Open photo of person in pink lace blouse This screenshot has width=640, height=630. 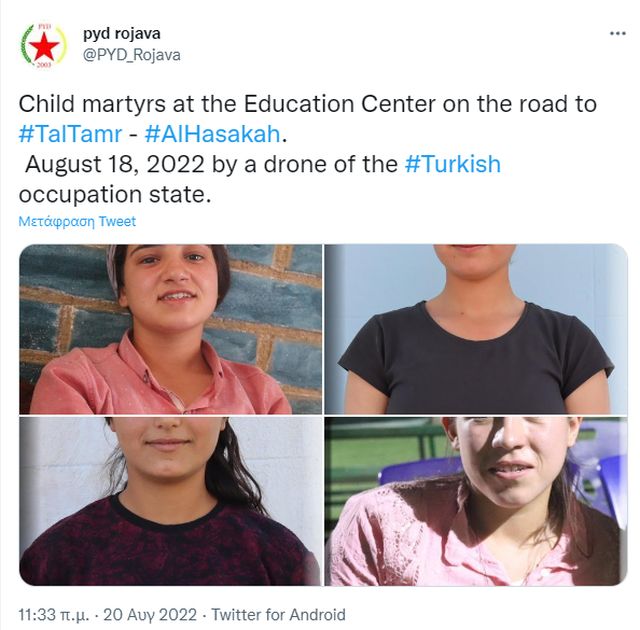pyautogui.click(x=476, y=501)
